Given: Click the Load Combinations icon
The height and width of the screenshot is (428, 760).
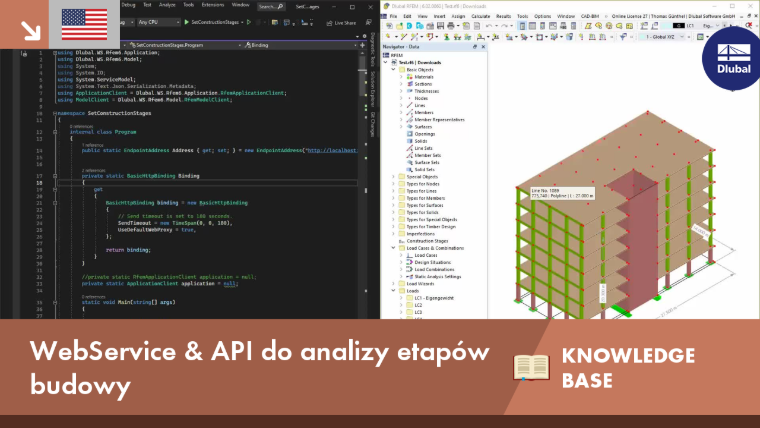Looking at the screenshot, I should click(410, 269).
